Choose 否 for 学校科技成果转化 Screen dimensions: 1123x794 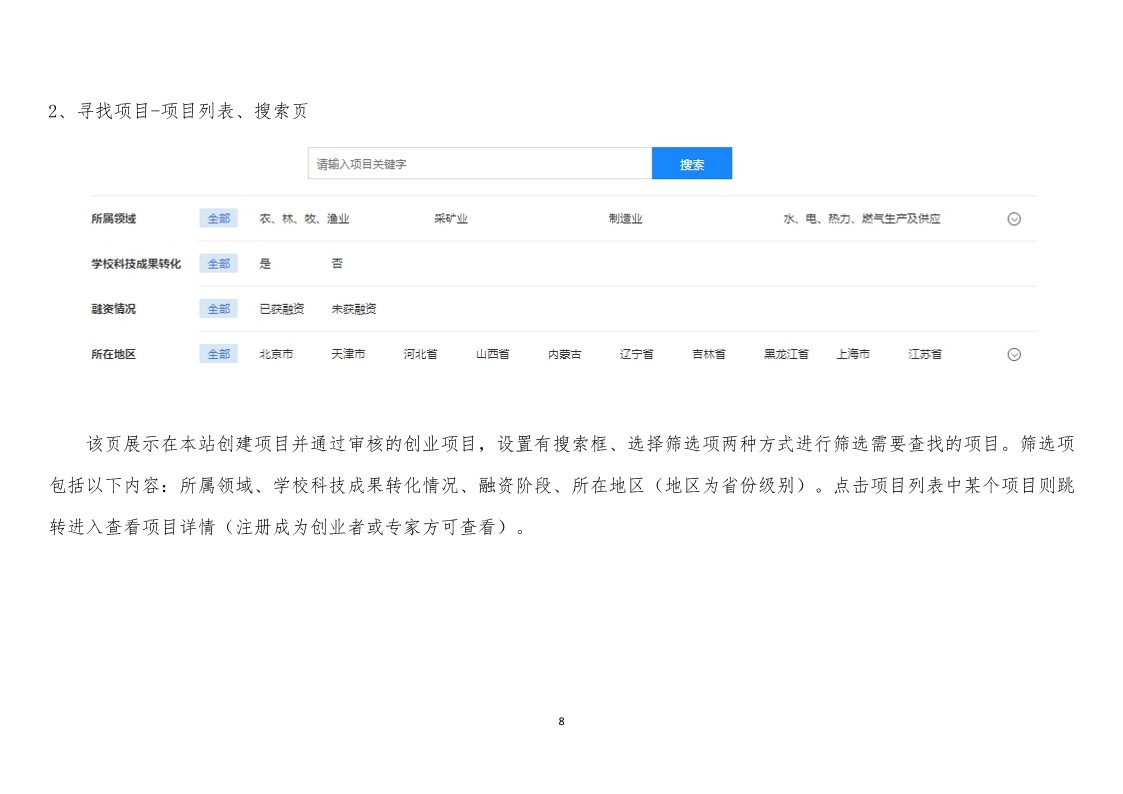tap(337, 263)
